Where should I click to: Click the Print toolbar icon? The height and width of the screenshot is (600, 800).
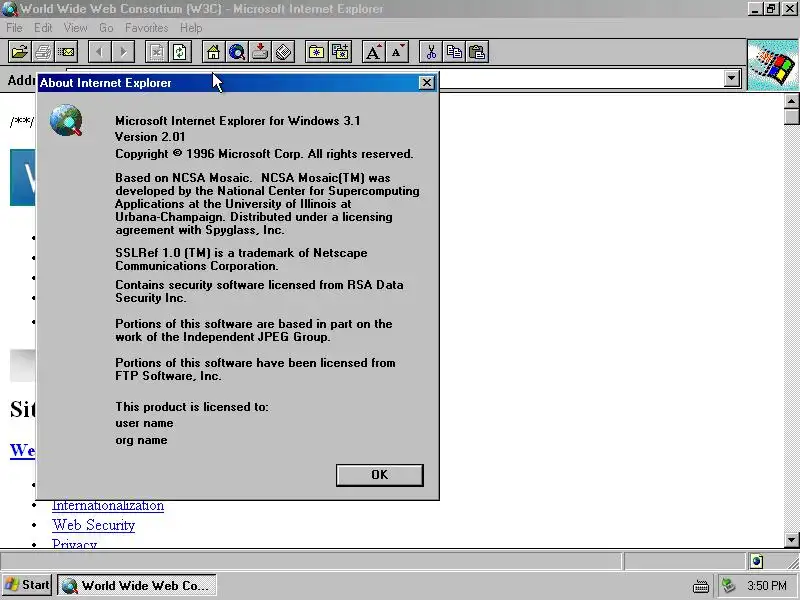[43, 52]
